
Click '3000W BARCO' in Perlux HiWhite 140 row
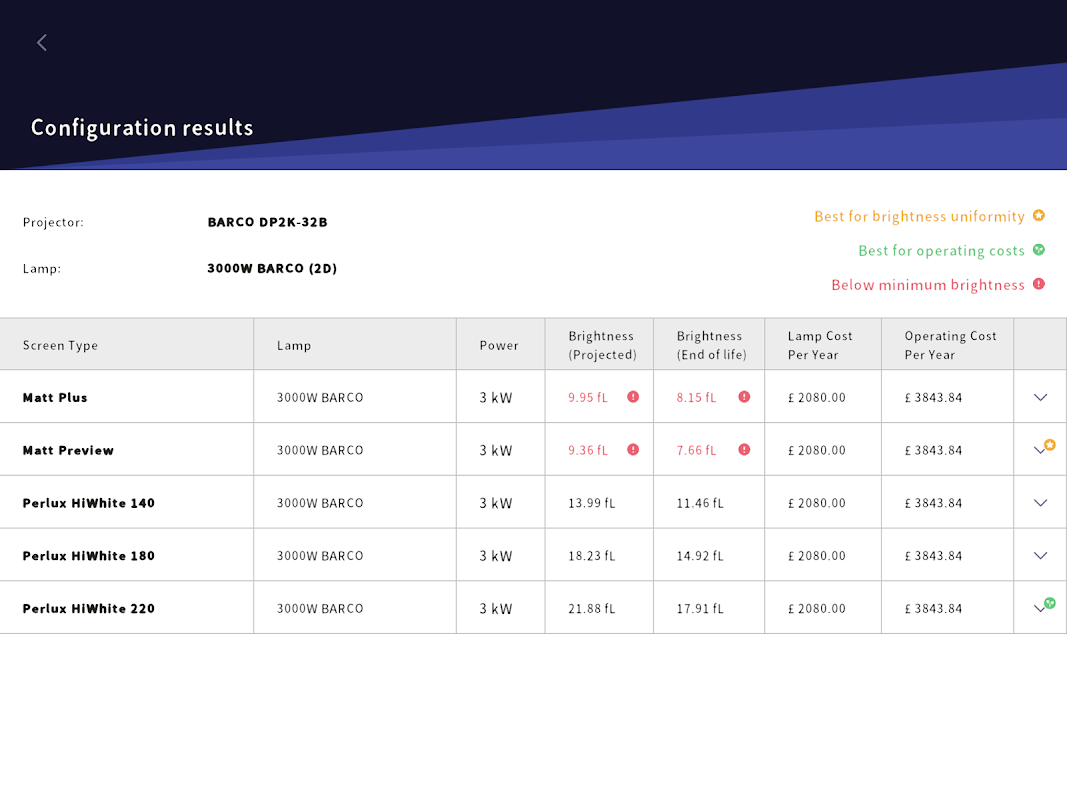[320, 503]
